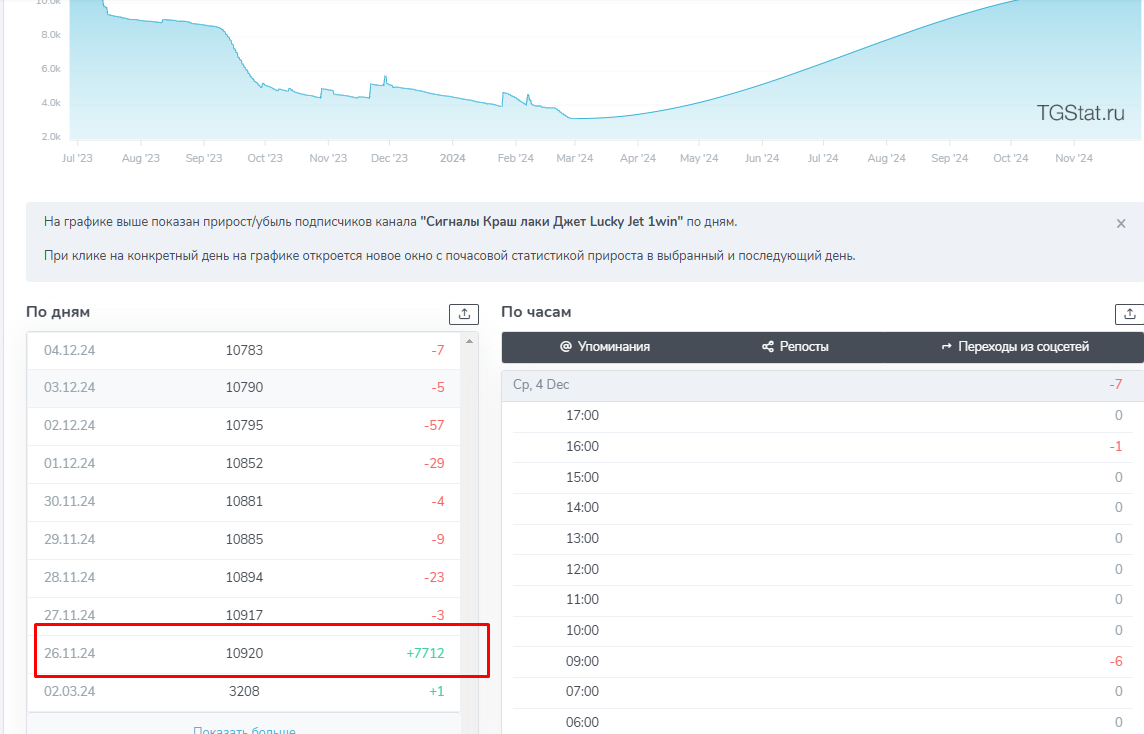
Task: Open the Показать больше link
Action: coord(244,730)
